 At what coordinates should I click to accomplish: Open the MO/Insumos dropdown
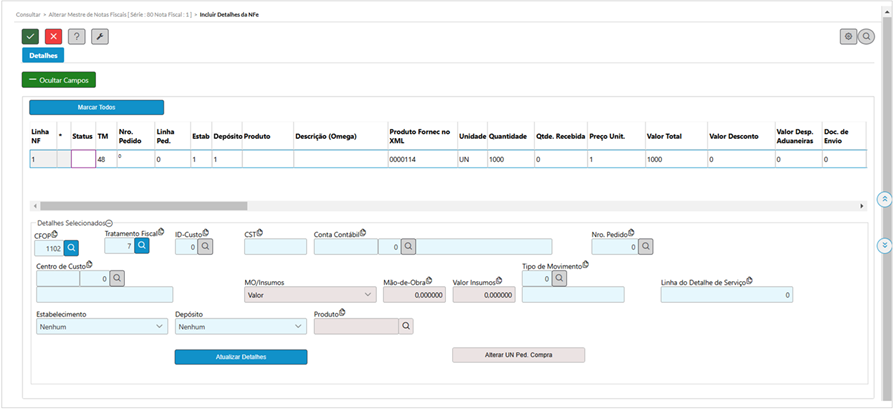(309, 295)
